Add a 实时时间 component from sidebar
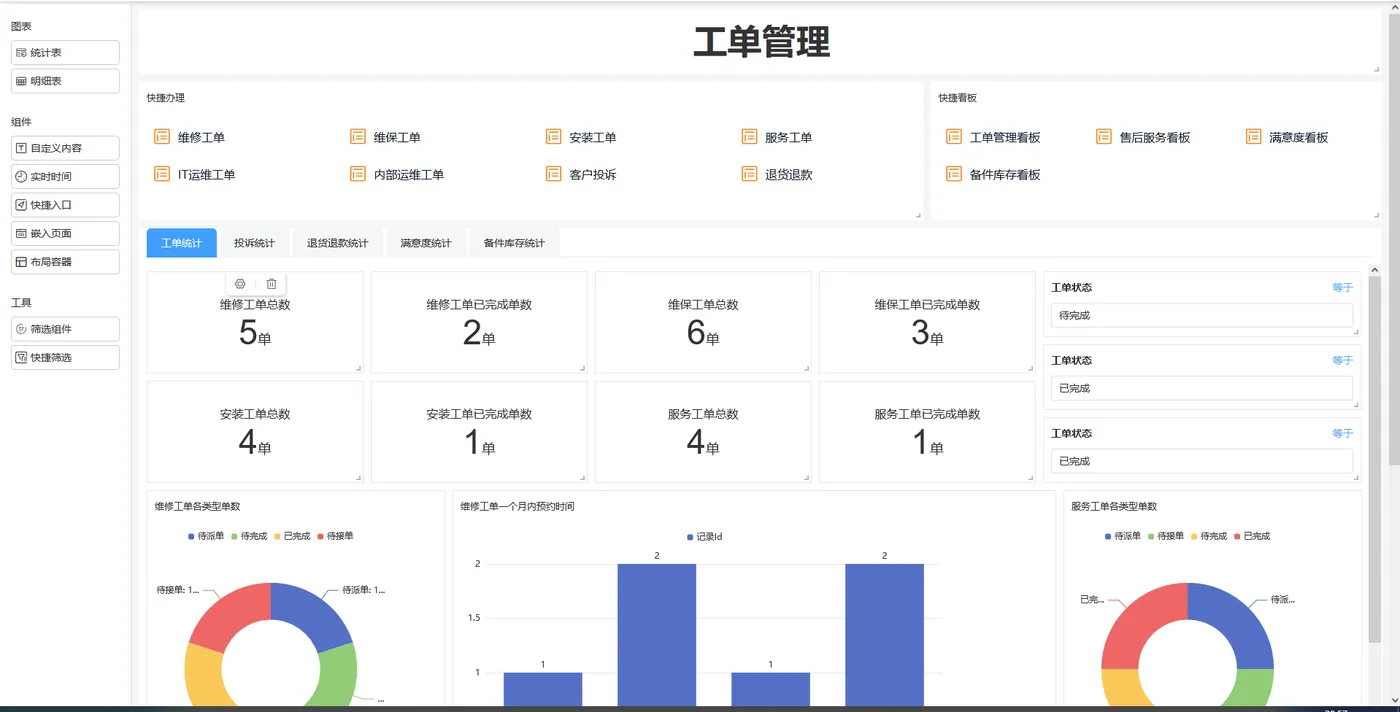The width and height of the screenshot is (1400, 712). point(64,176)
